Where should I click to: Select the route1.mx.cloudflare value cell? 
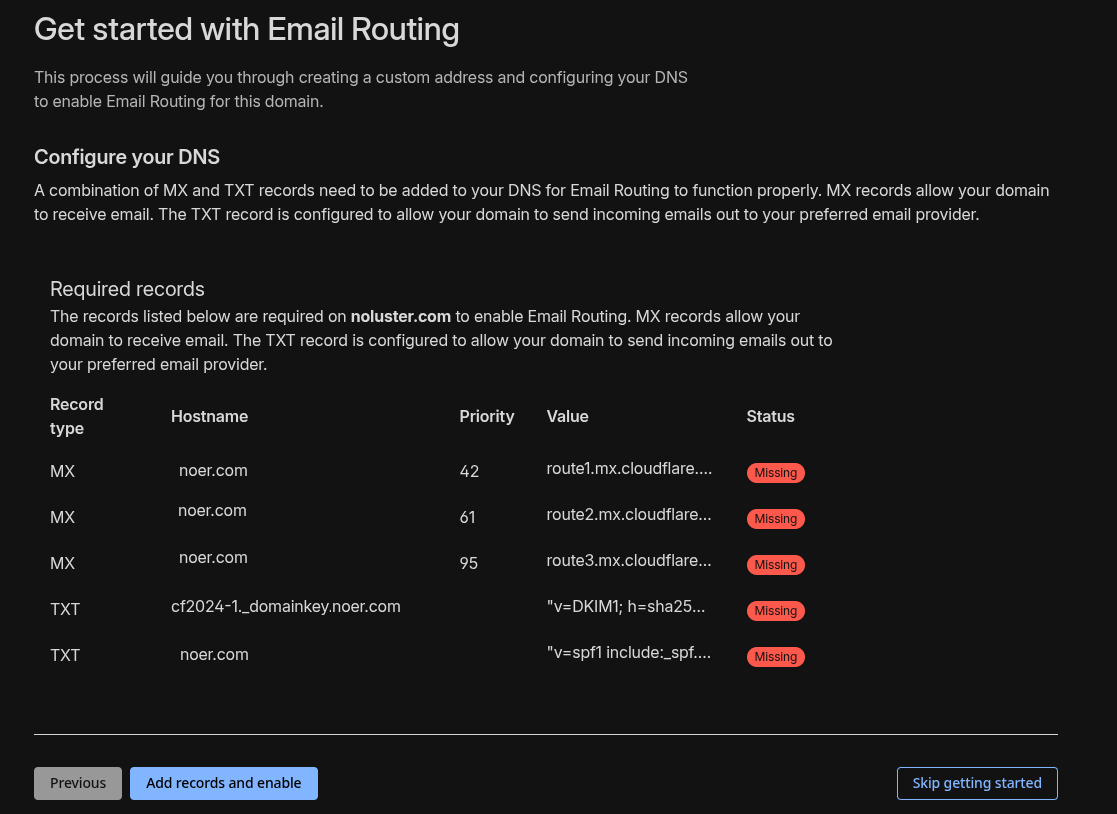pos(629,469)
